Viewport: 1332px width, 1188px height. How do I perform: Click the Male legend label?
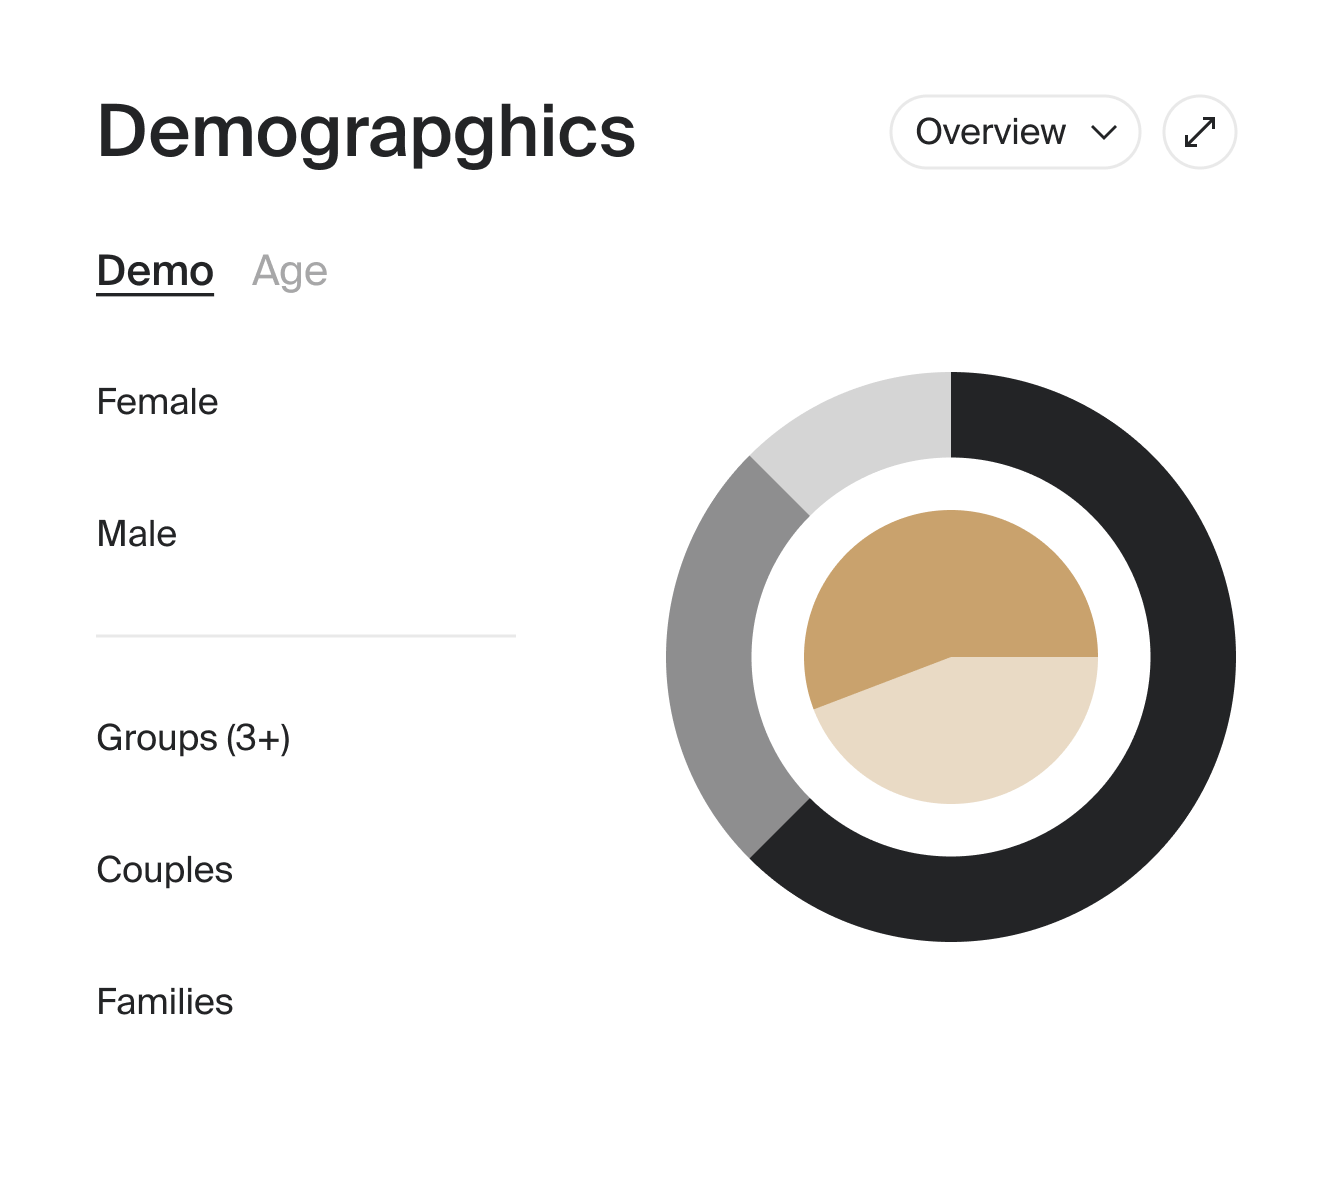137,534
